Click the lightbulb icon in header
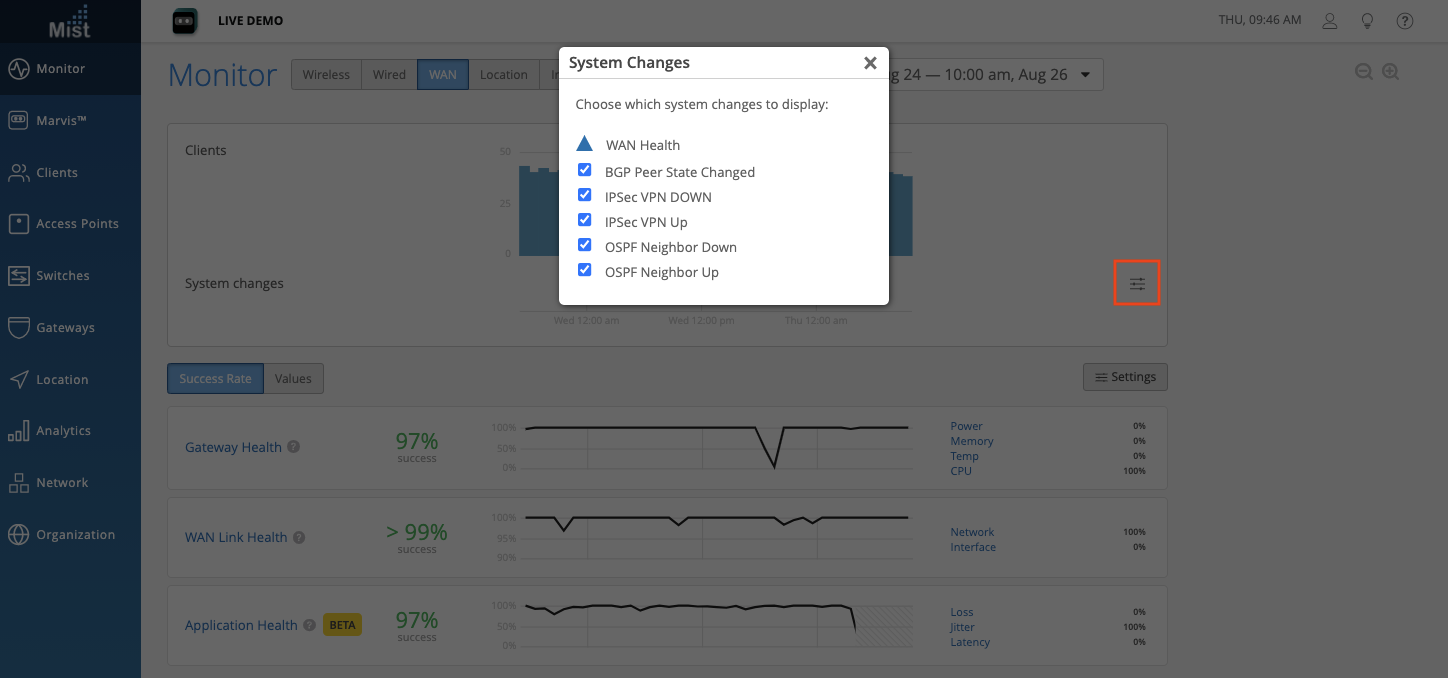Image resolution: width=1448 pixels, height=678 pixels. coord(1367,20)
